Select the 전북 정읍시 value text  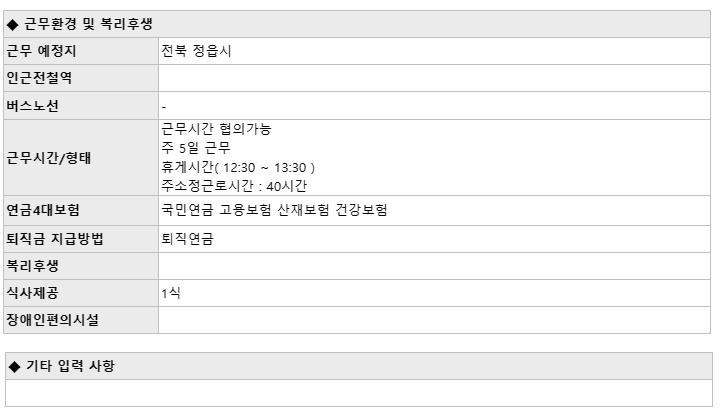tap(196, 51)
